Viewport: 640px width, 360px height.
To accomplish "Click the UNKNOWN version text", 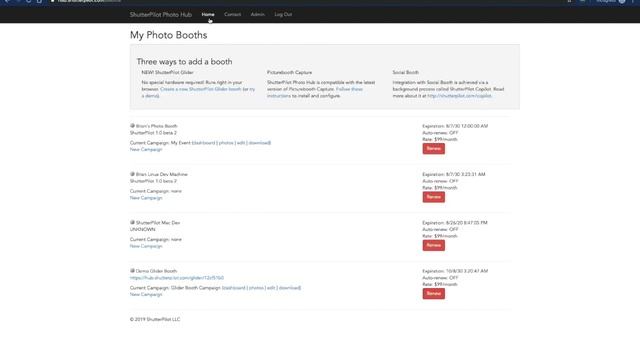I will click(x=142, y=229).
